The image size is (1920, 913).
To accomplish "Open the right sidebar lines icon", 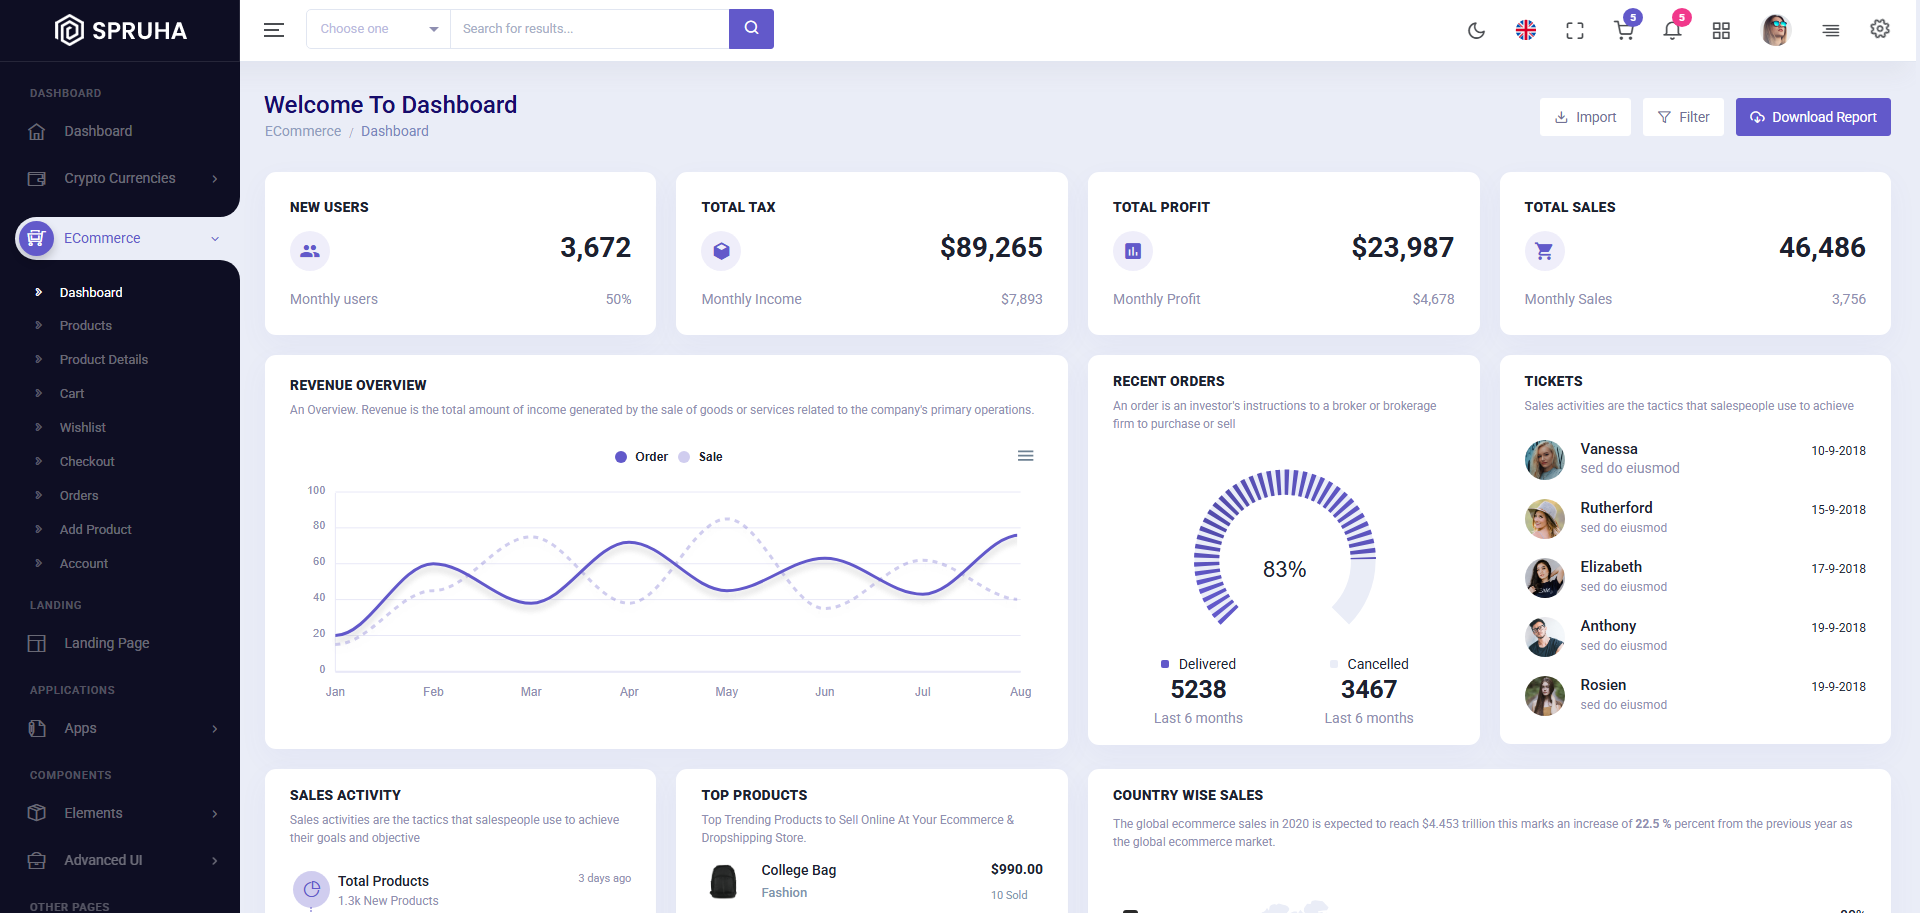I will pos(1831,31).
